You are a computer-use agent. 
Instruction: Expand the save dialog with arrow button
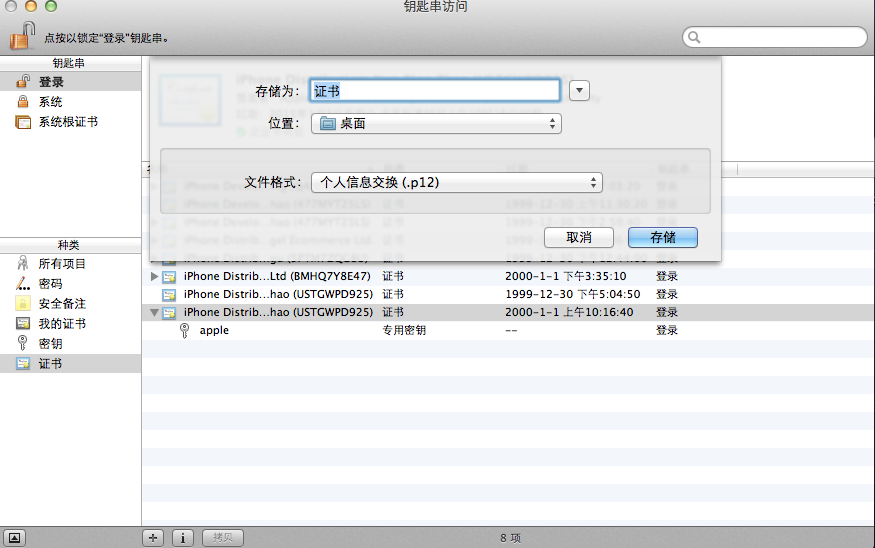click(579, 90)
